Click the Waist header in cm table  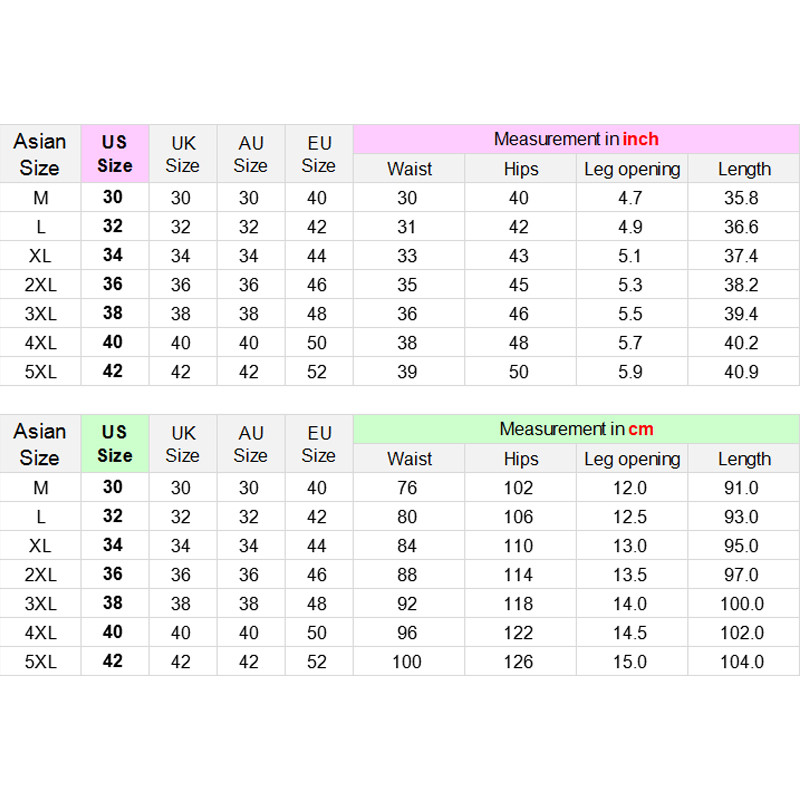[x=409, y=458]
